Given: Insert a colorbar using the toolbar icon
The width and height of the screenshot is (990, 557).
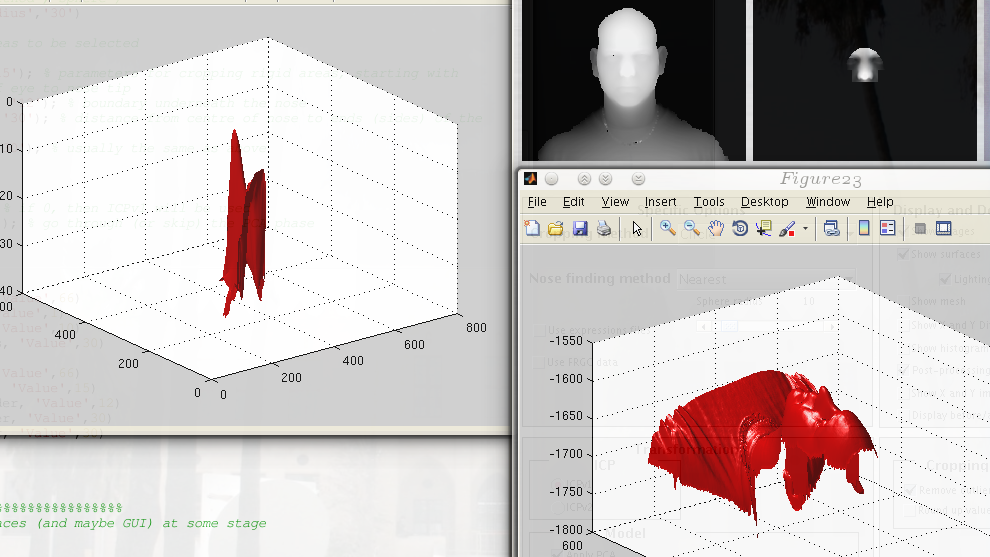Looking at the screenshot, I should (864, 229).
